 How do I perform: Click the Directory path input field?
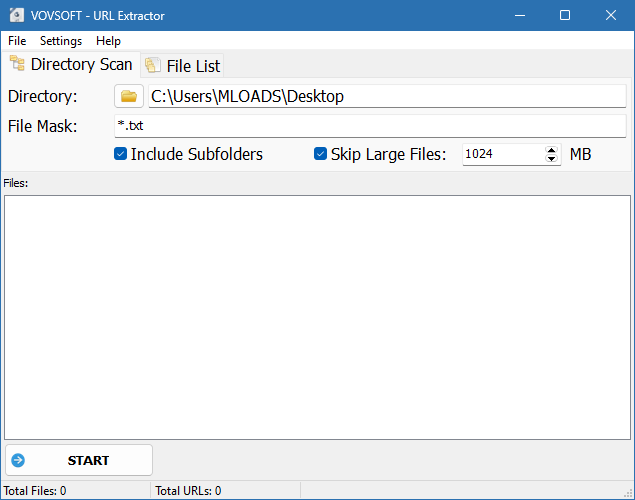point(387,96)
